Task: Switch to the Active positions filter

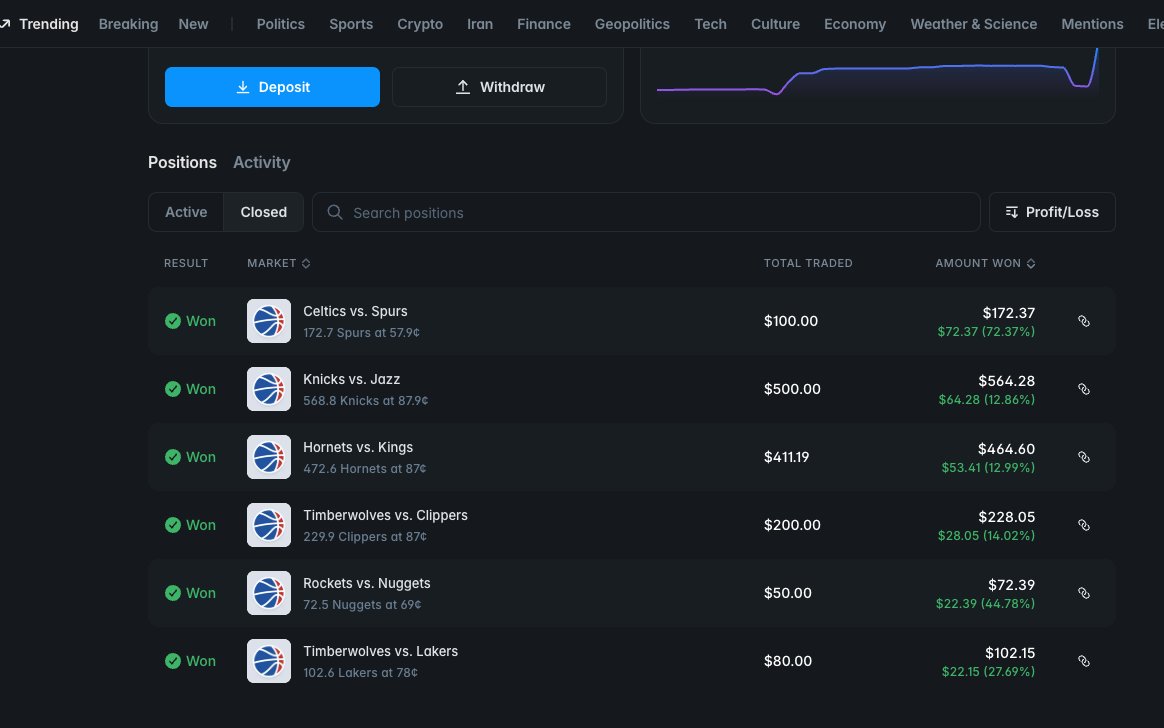Action: 186,212
